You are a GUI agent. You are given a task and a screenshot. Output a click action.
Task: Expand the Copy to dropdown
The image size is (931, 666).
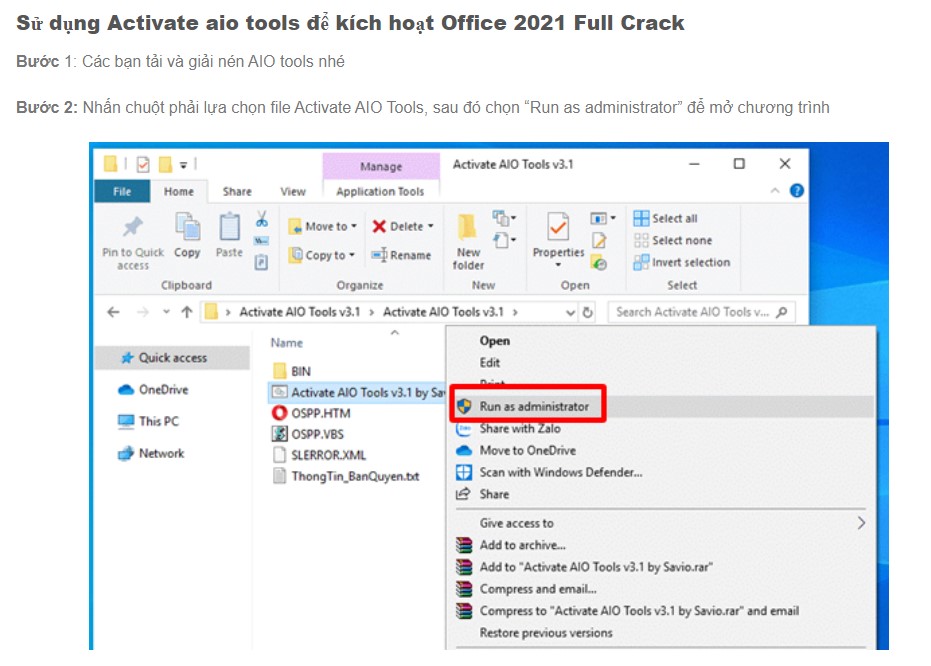tap(352, 255)
